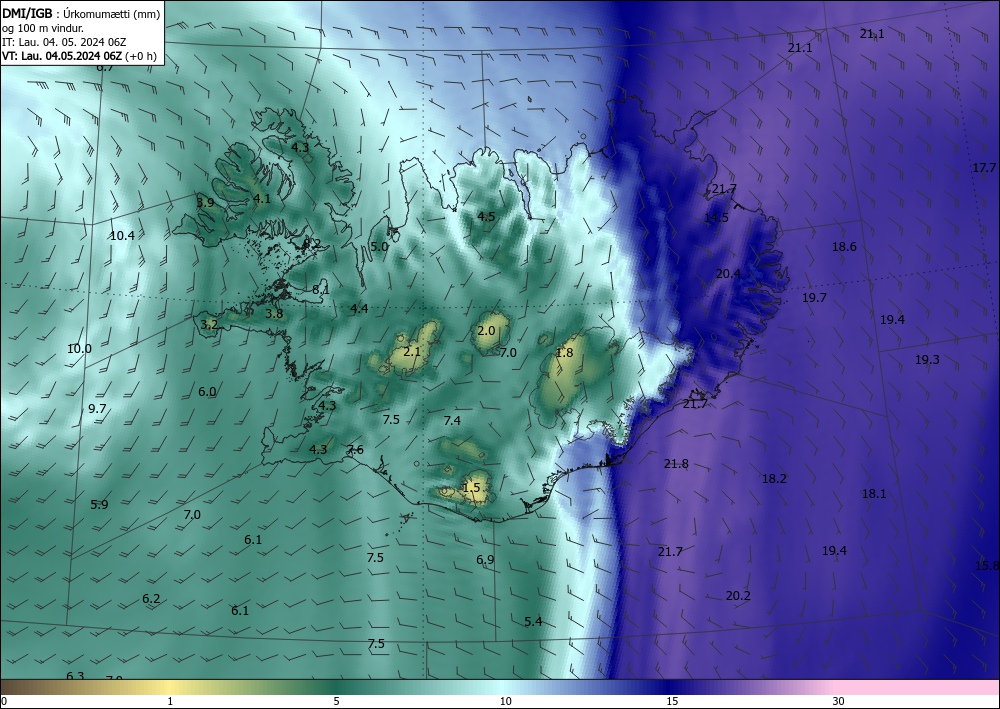Click the 3.2 value at Snæfellsnes tip
Image resolution: width=1000 pixels, height=709 pixels.
(209, 325)
